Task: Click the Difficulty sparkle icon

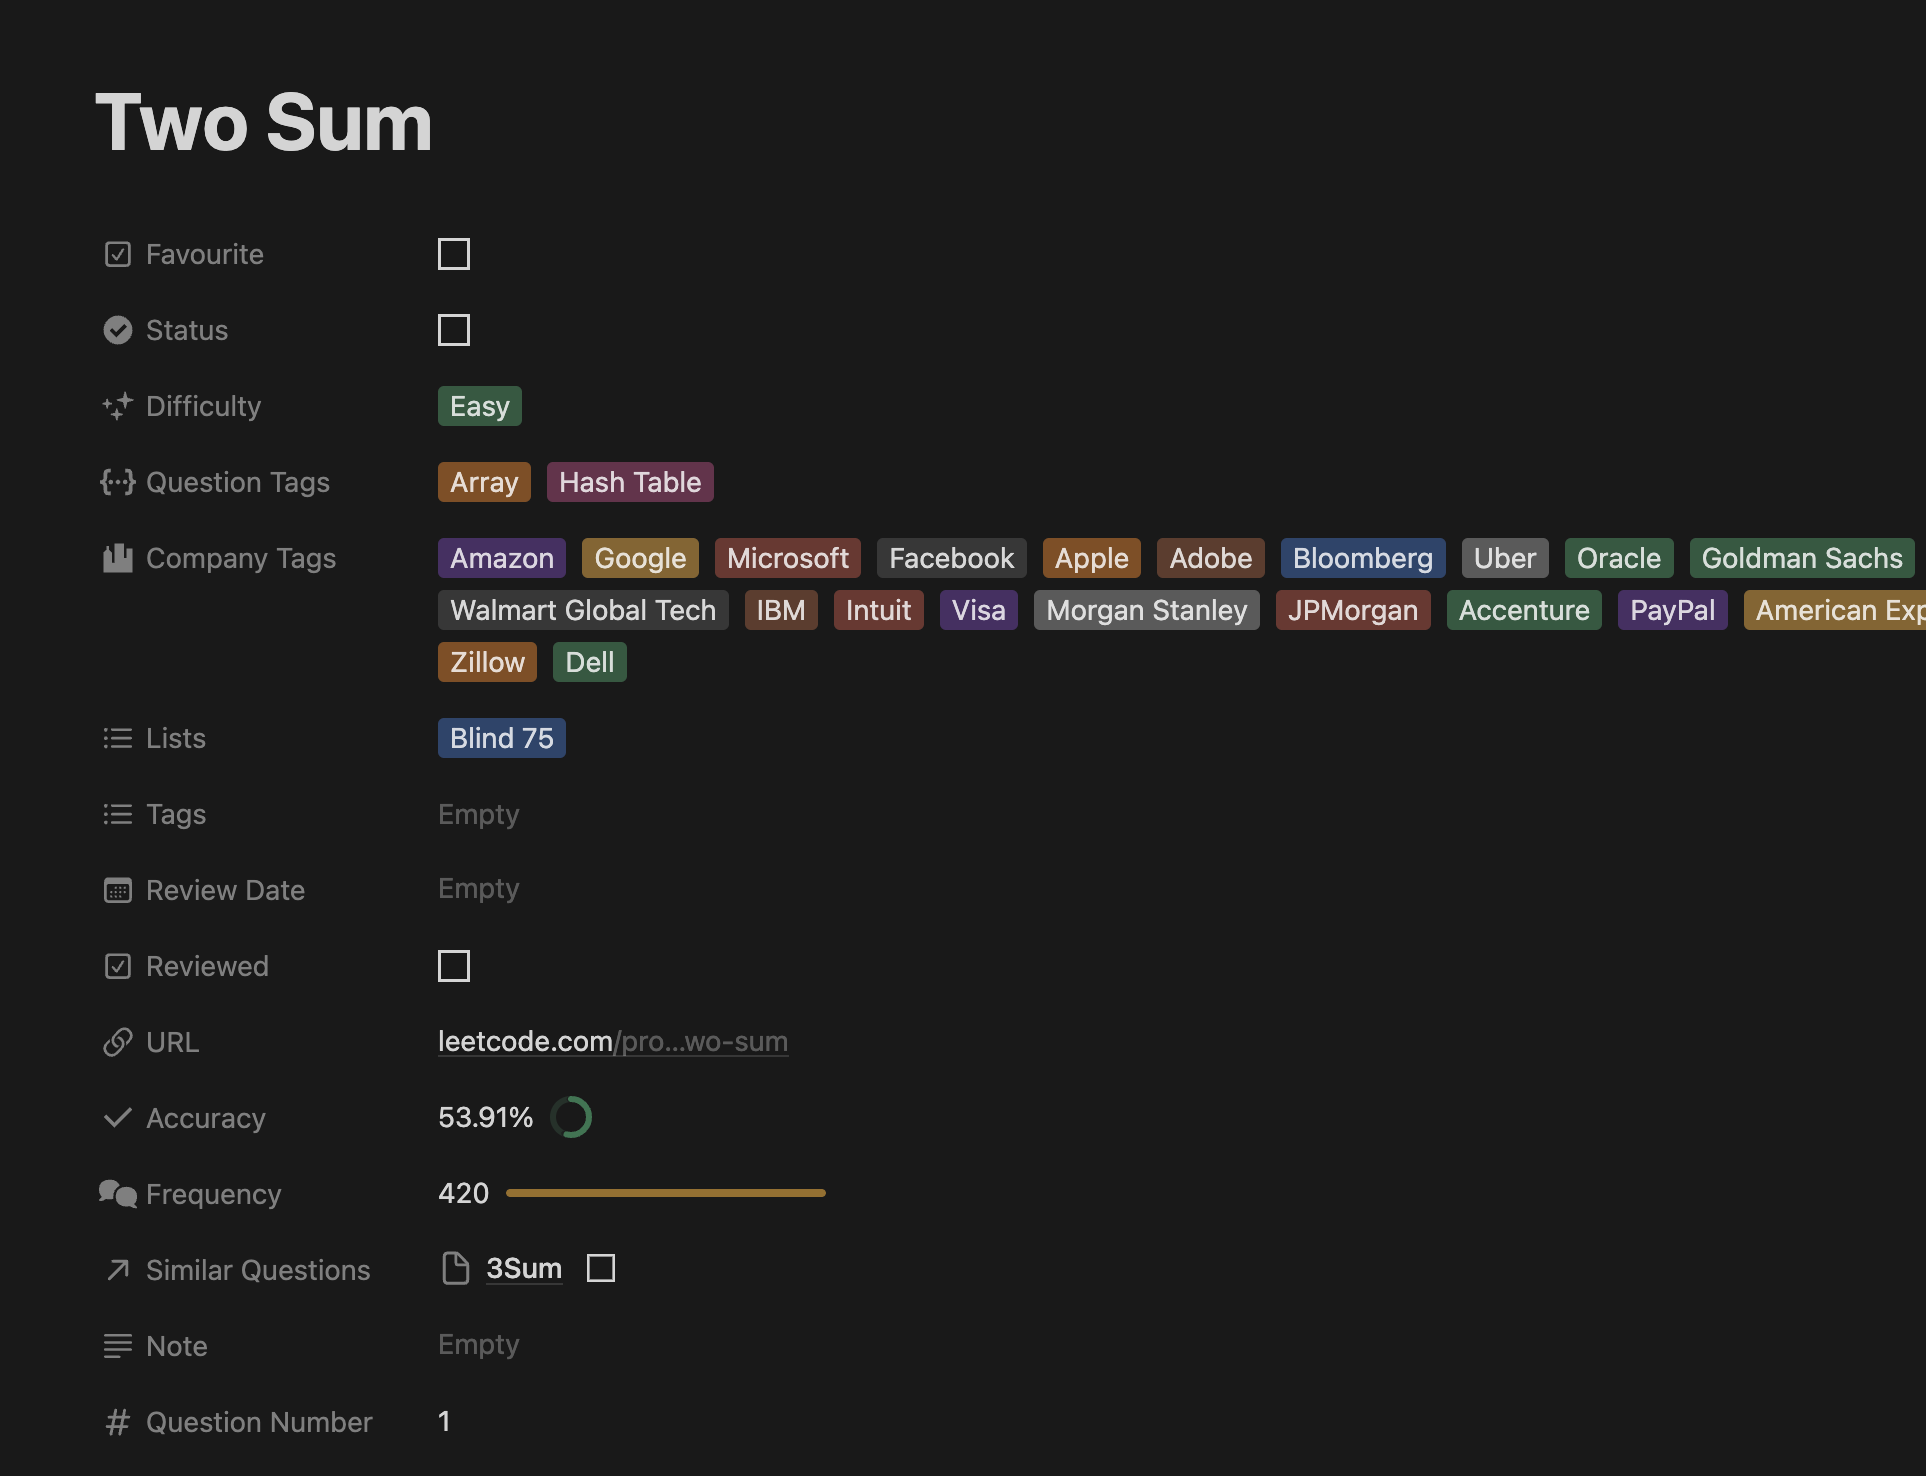Action: (118, 406)
